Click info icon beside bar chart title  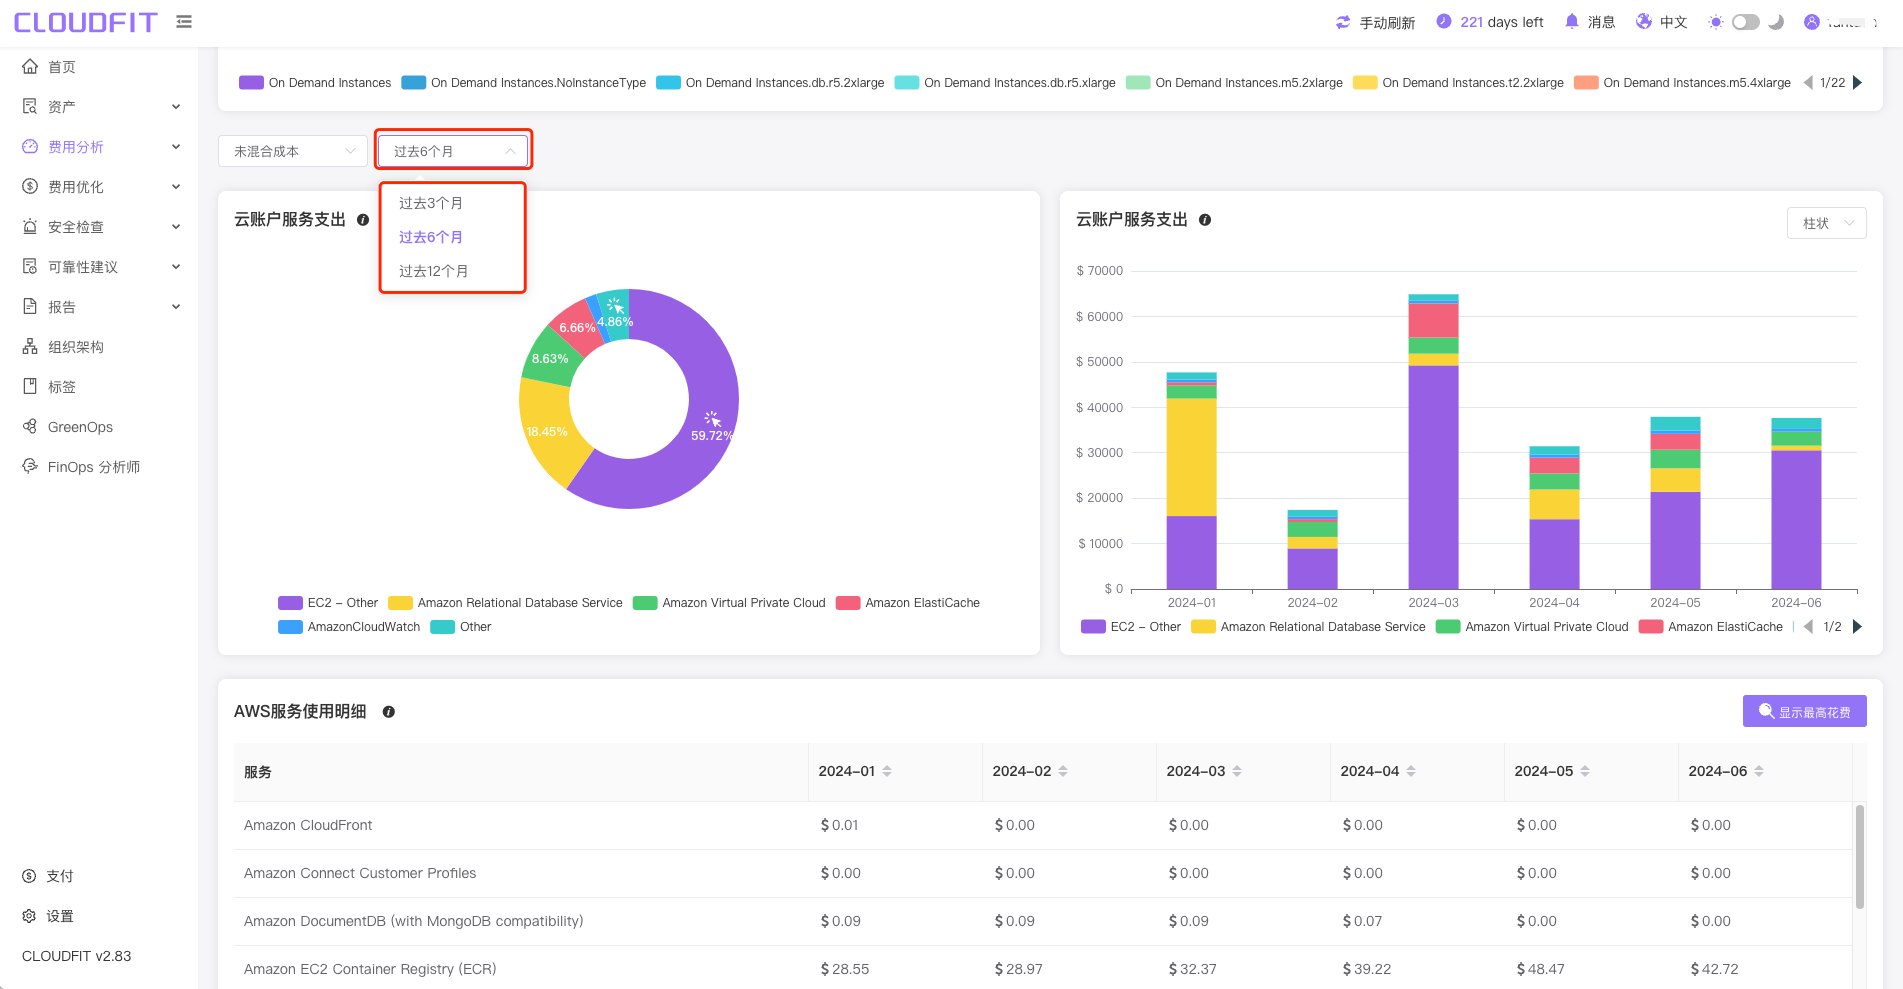click(x=1205, y=220)
